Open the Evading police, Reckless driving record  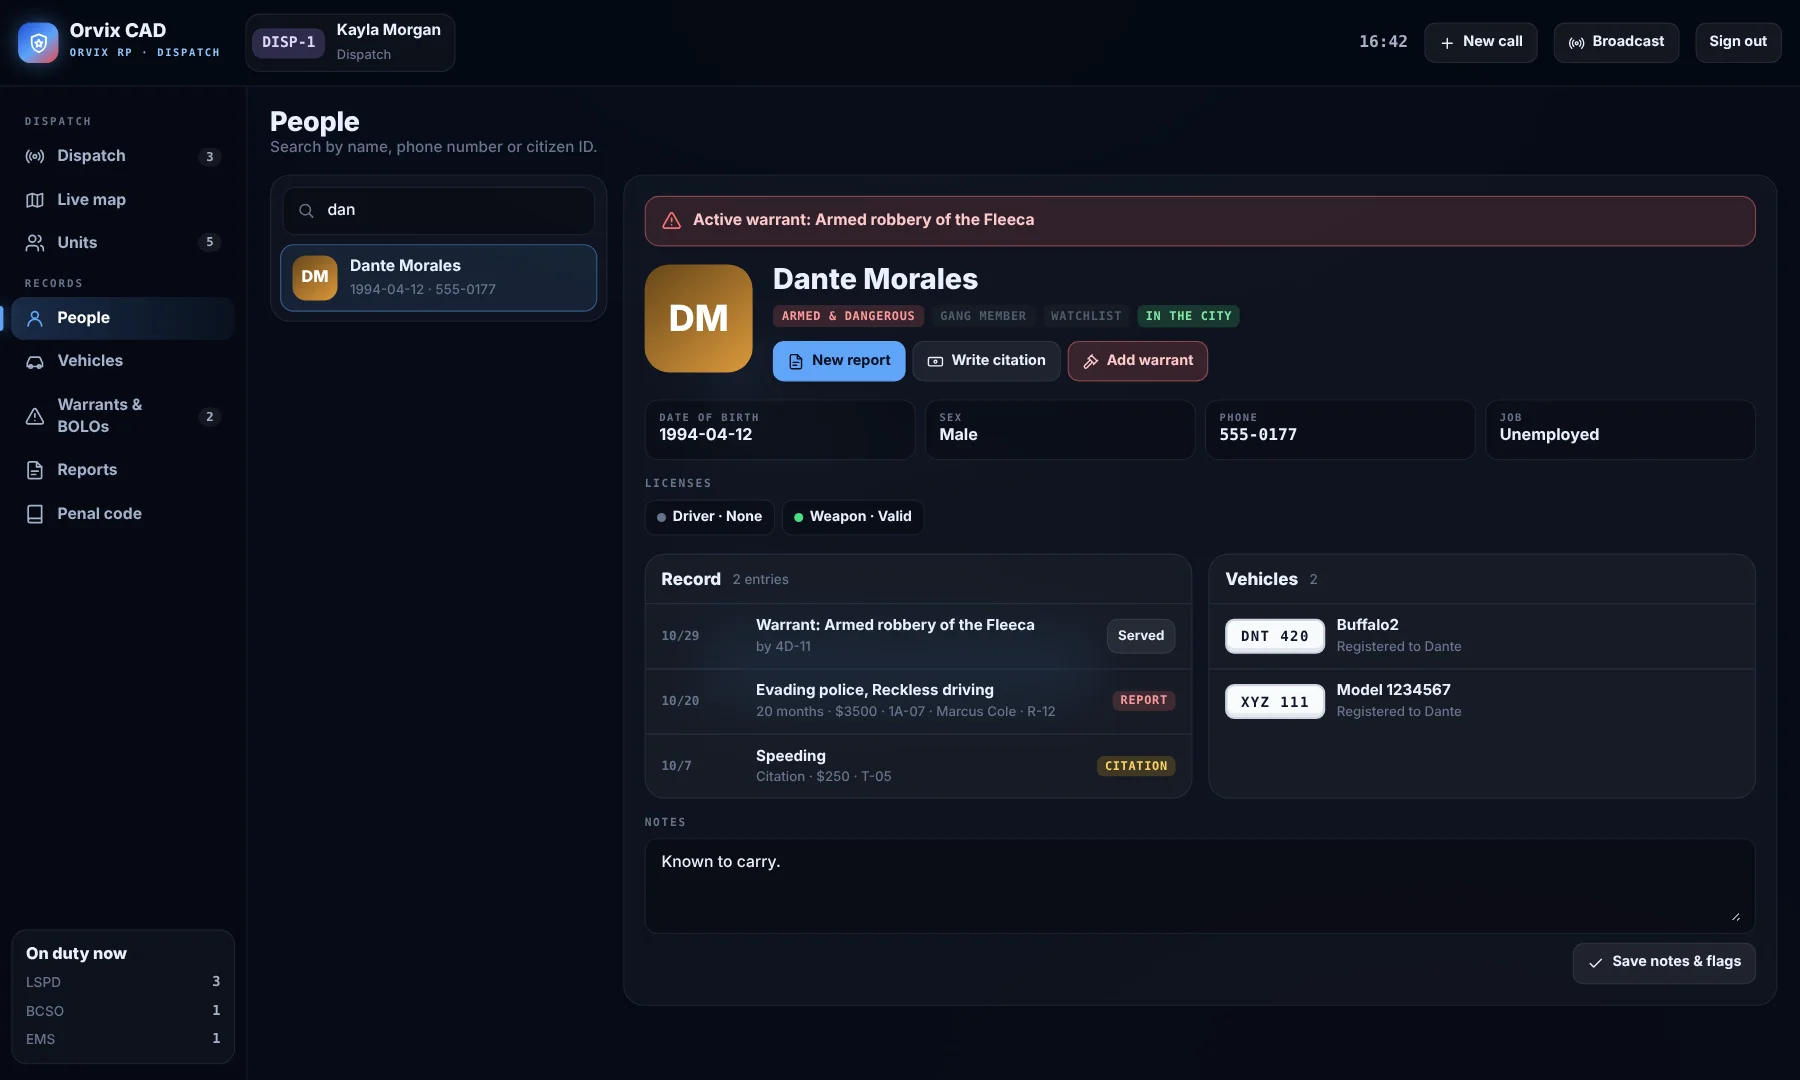[x=918, y=701]
